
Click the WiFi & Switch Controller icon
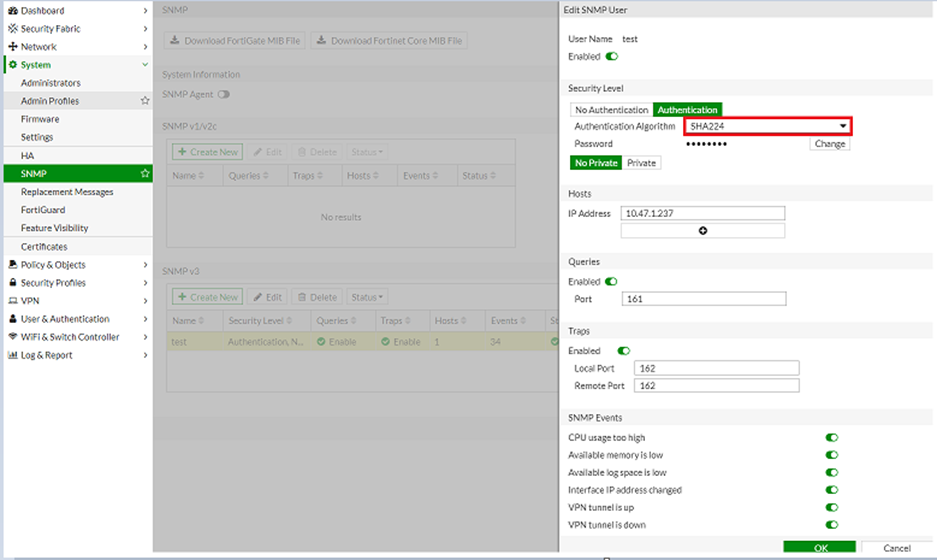13,337
